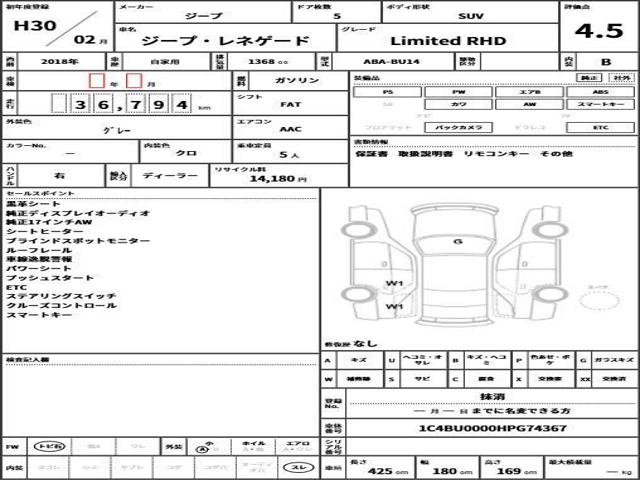Click the G mark on the windshield diagram
This screenshot has height=480, width=640.
(458, 242)
